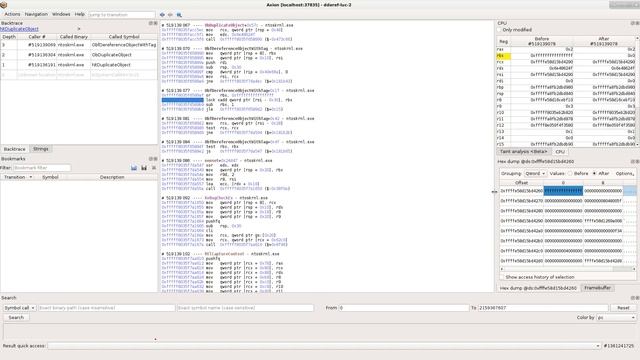This screenshot has width=640, height=360.
Task: Click the rax register row
Action: [566, 49]
